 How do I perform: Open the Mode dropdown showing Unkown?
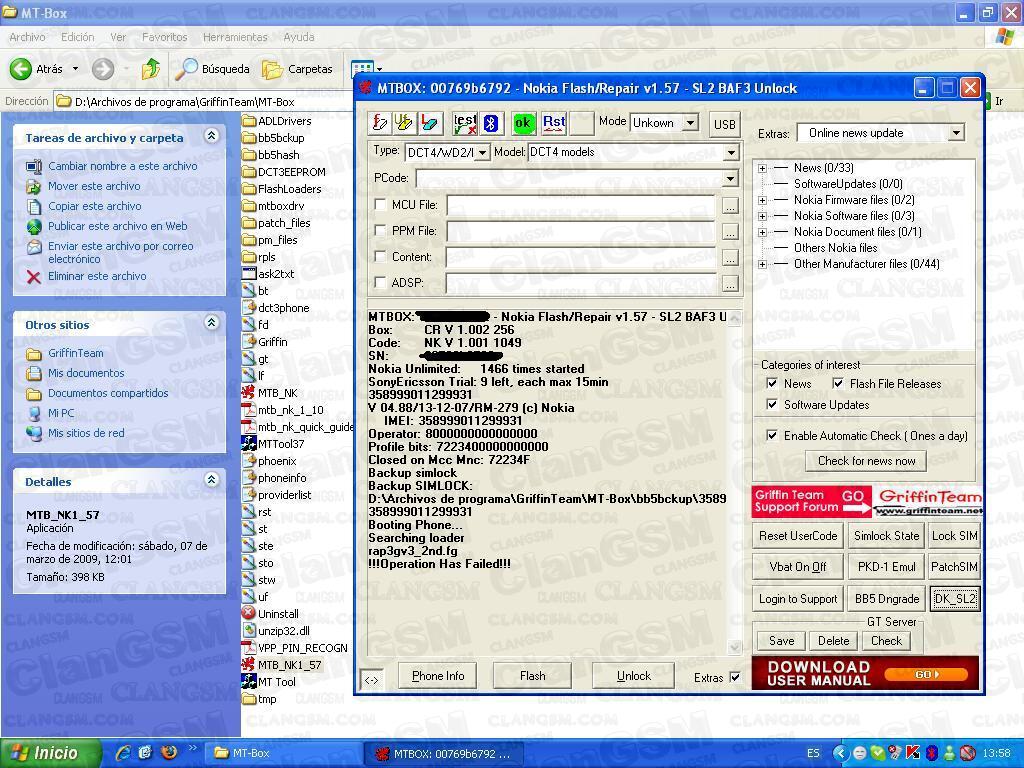click(690, 123)
